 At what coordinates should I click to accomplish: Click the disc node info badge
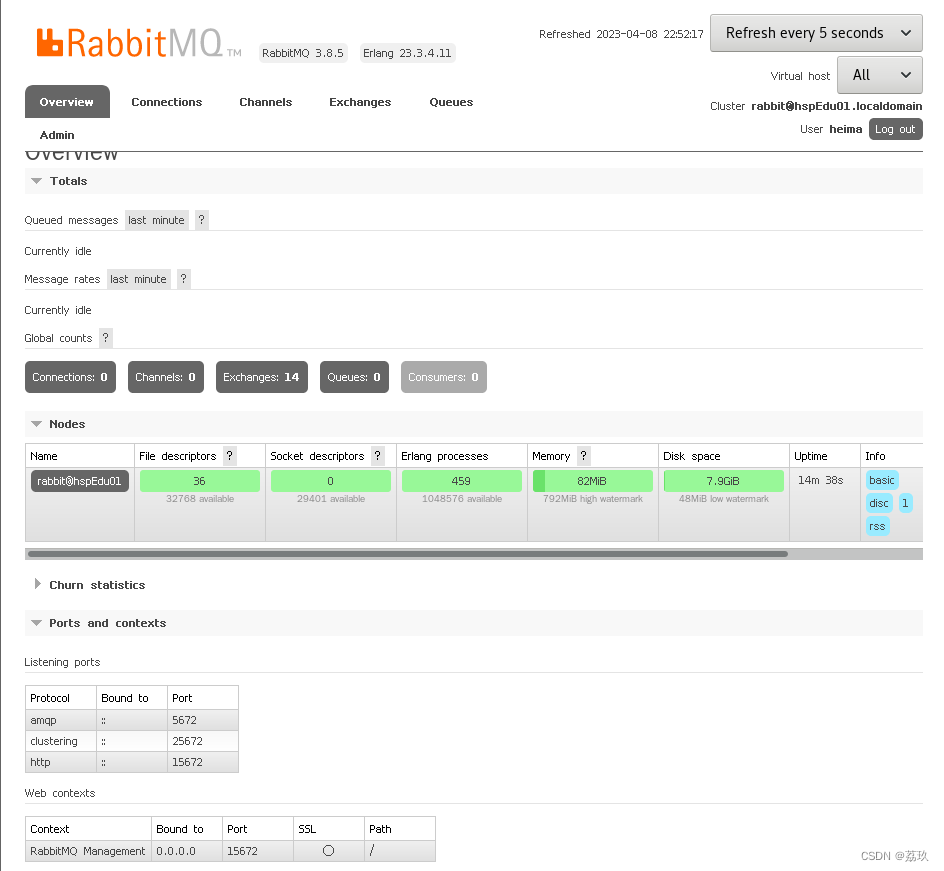tap(878, 503)
